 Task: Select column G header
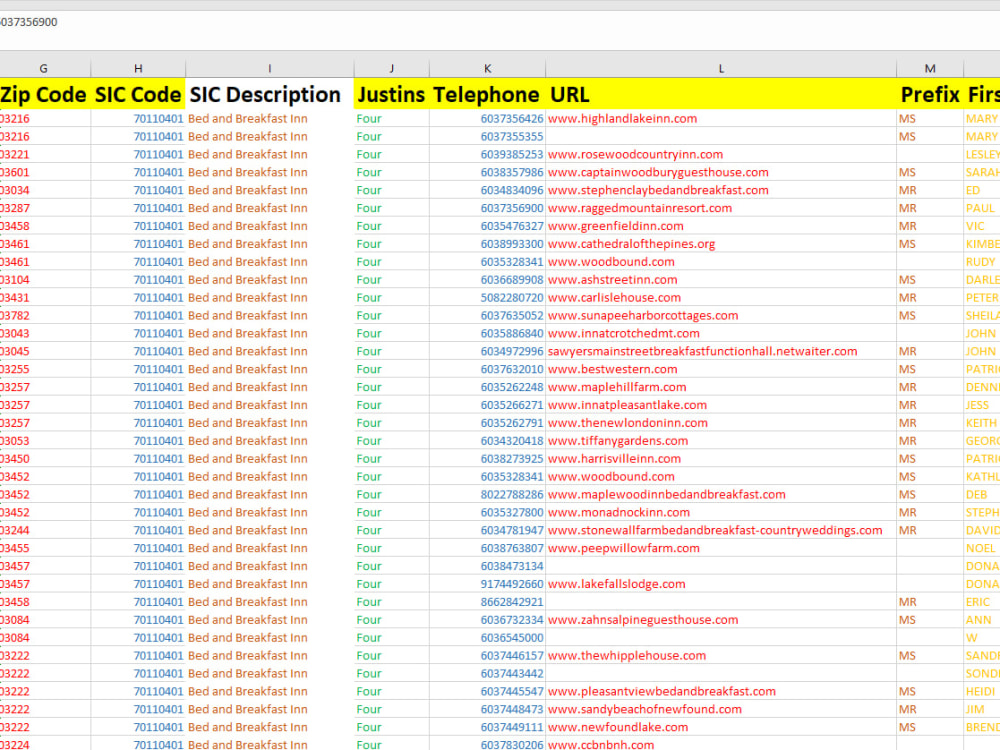pos(45,68)
